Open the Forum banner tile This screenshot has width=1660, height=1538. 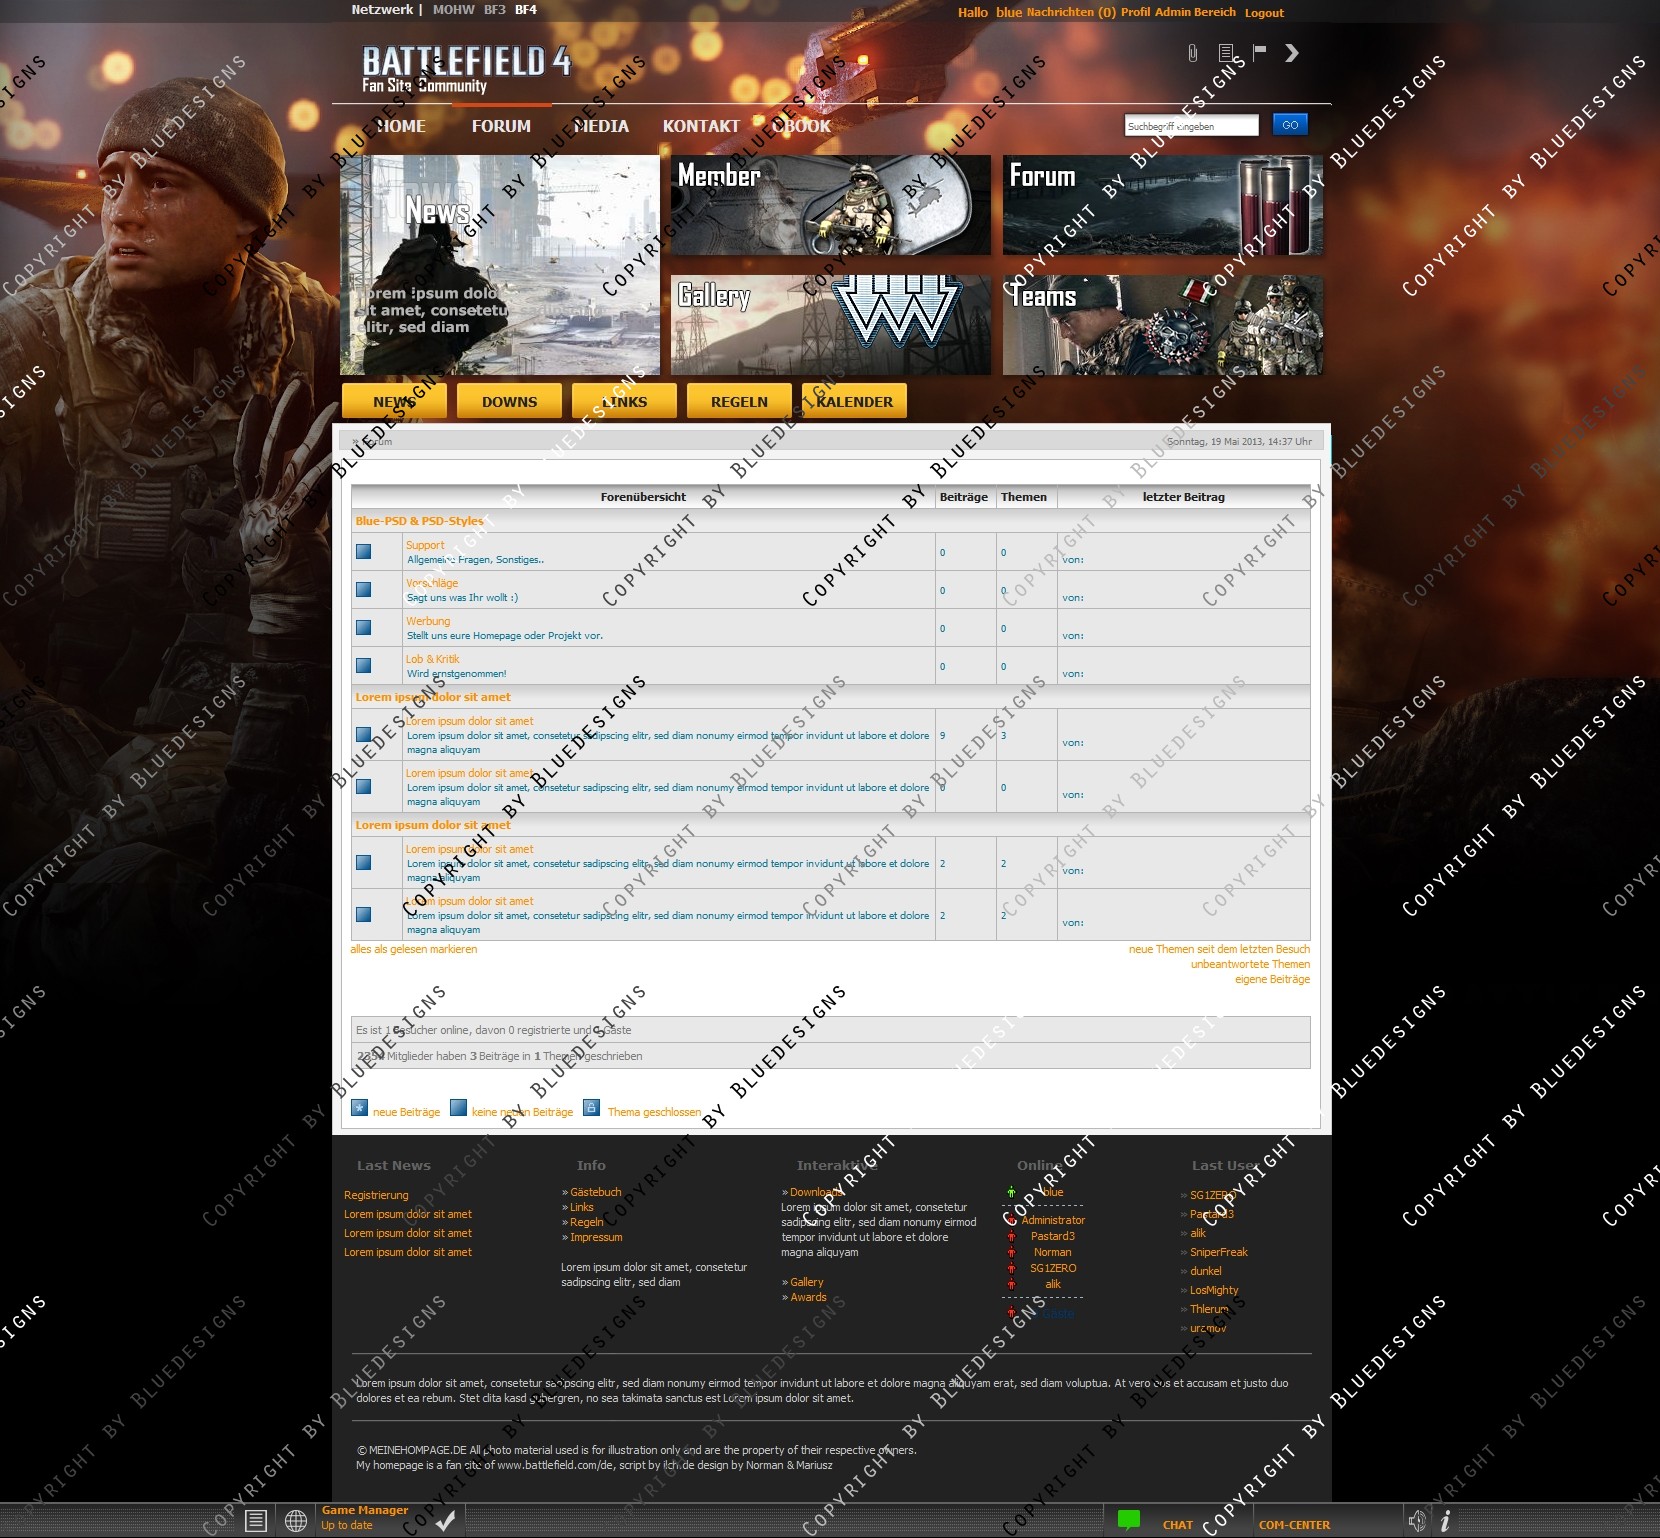[1163, 205]
